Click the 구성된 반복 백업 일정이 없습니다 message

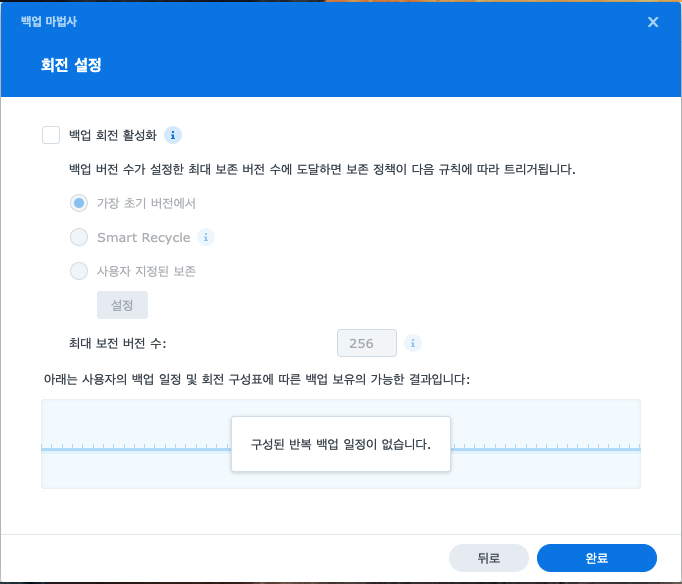(x=341, y=444)
